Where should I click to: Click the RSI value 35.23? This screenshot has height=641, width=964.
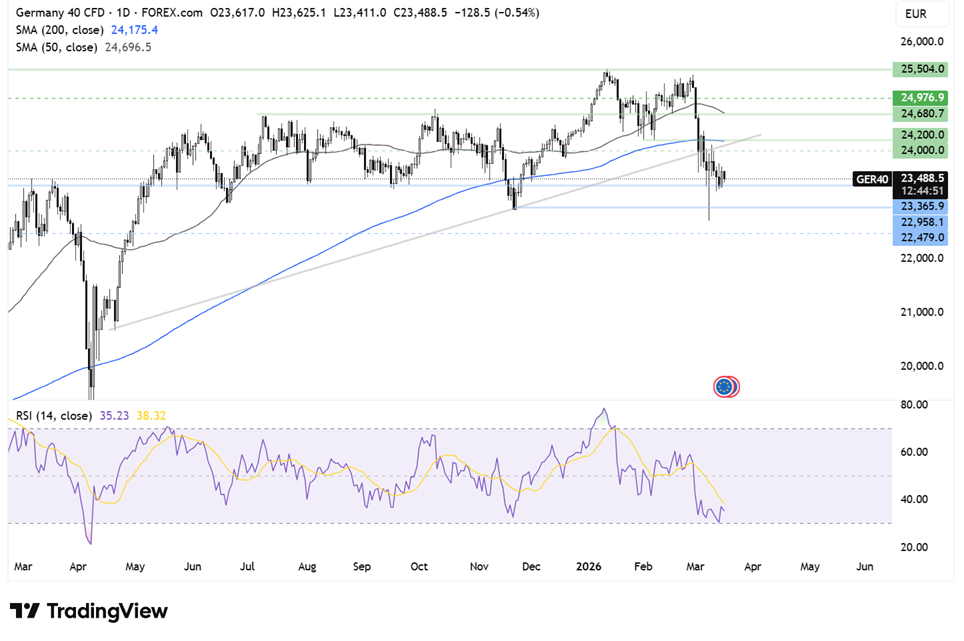tap(114, 416)
